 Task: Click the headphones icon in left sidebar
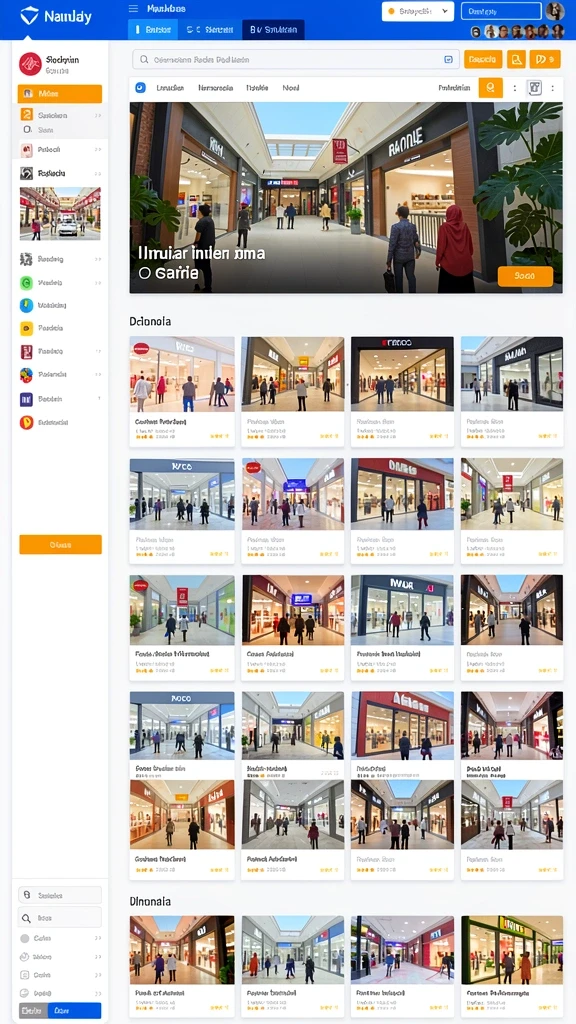(26, 174)
